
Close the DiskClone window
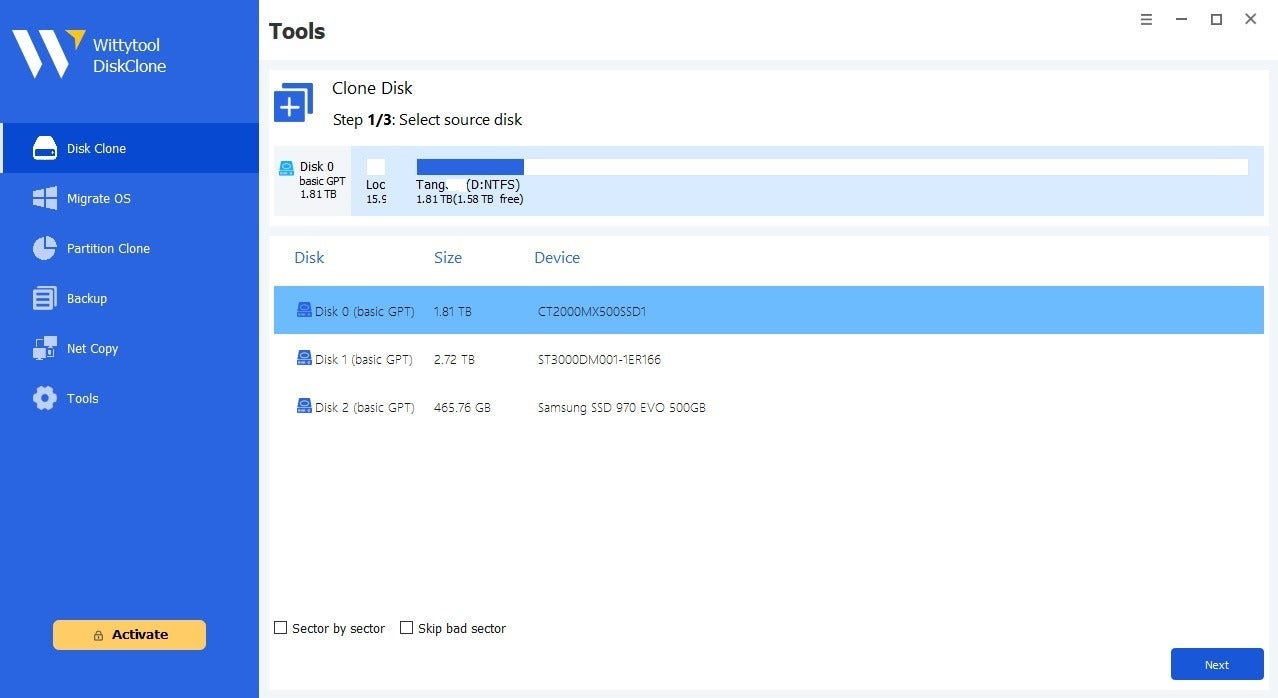(x=1251, y=19)
